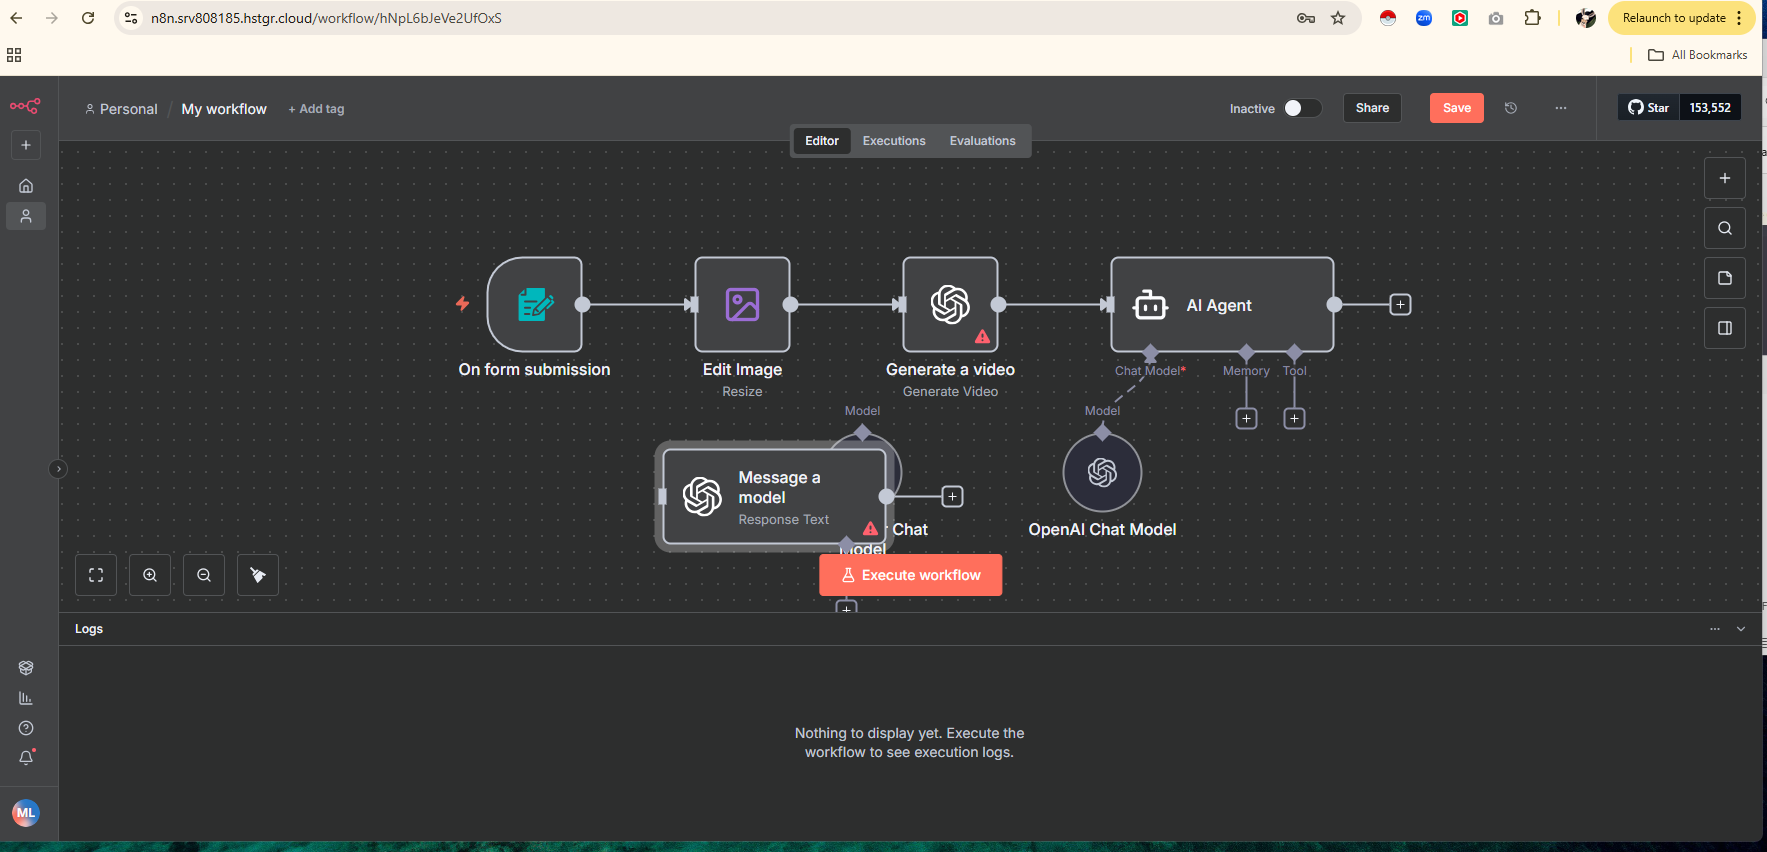The image size is (1767, 852).
Task: Save the workflow
Action: coord(1456,108)
